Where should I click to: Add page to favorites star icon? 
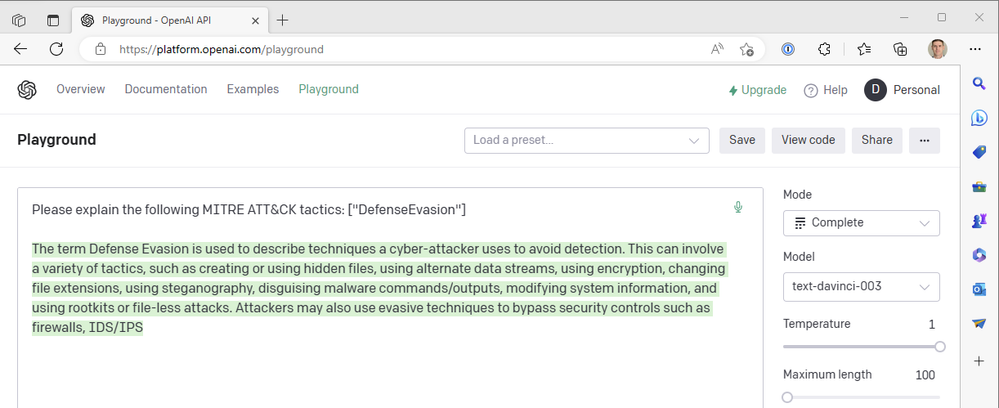(746, 49)
